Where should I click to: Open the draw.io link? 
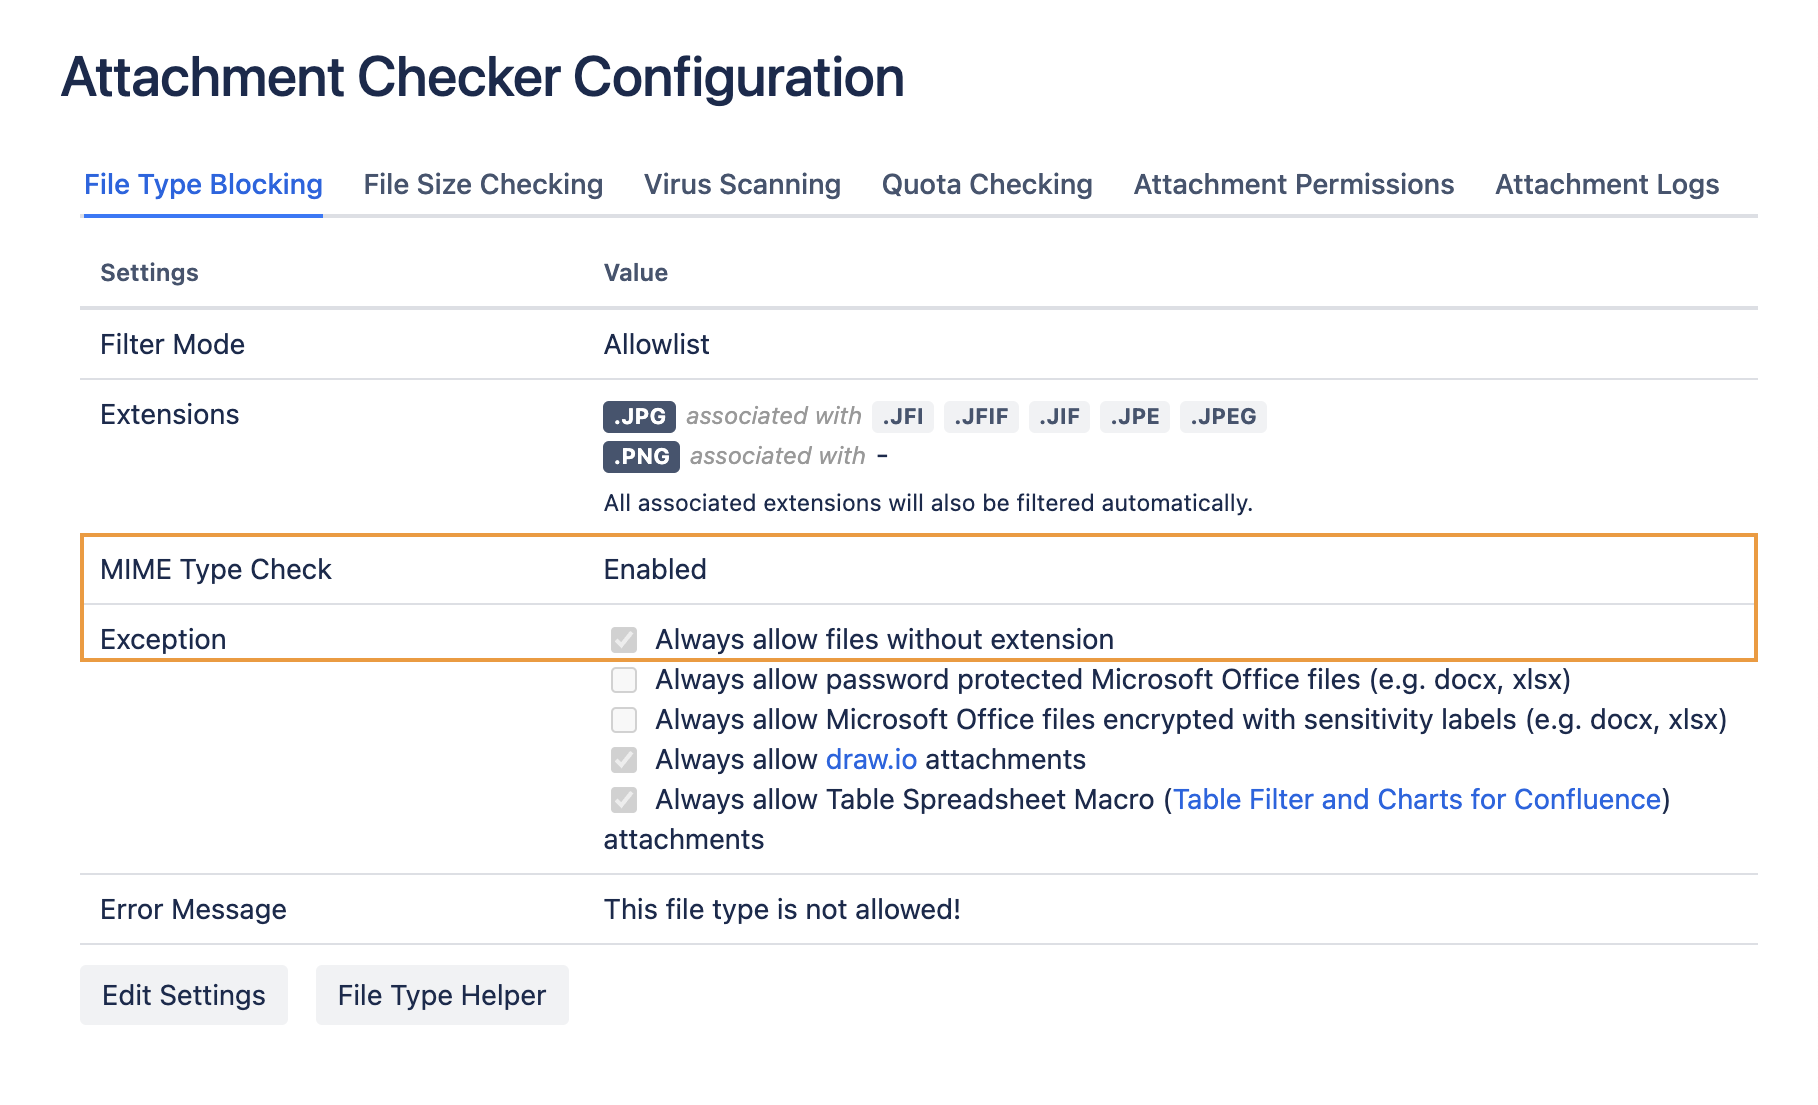pos(870,759)
